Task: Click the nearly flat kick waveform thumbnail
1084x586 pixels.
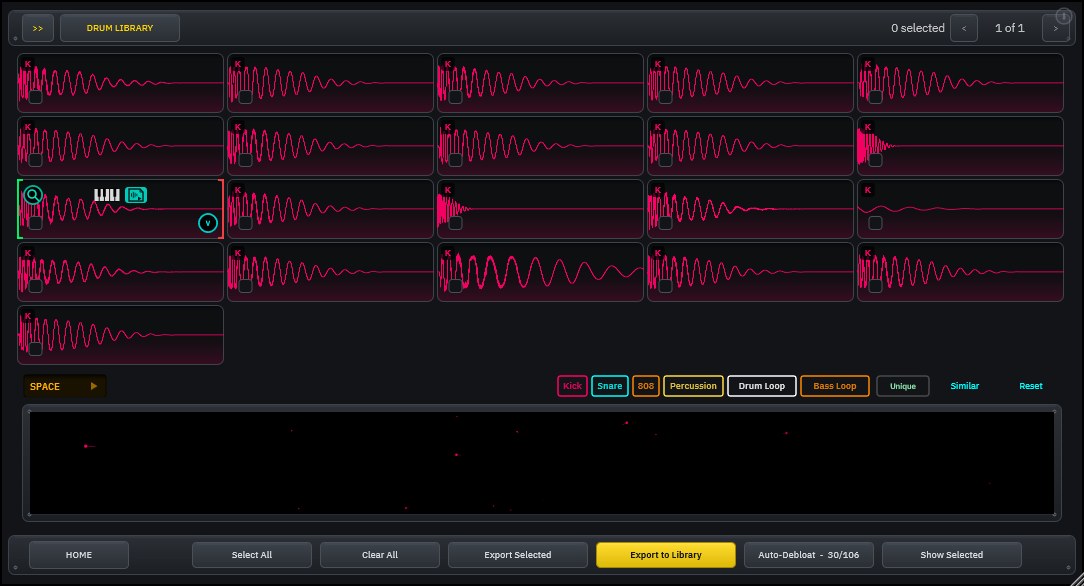Action: pyautogui.click(x=960, y=209)
